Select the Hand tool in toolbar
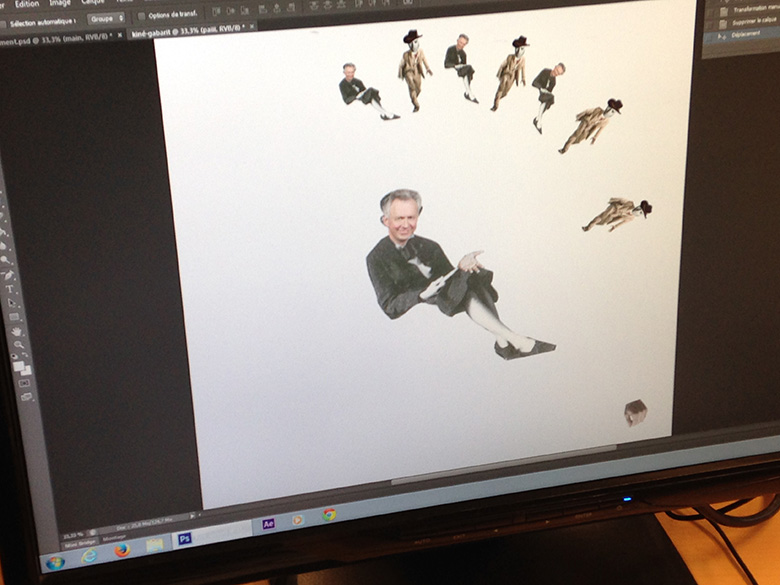 coord(15,332)
